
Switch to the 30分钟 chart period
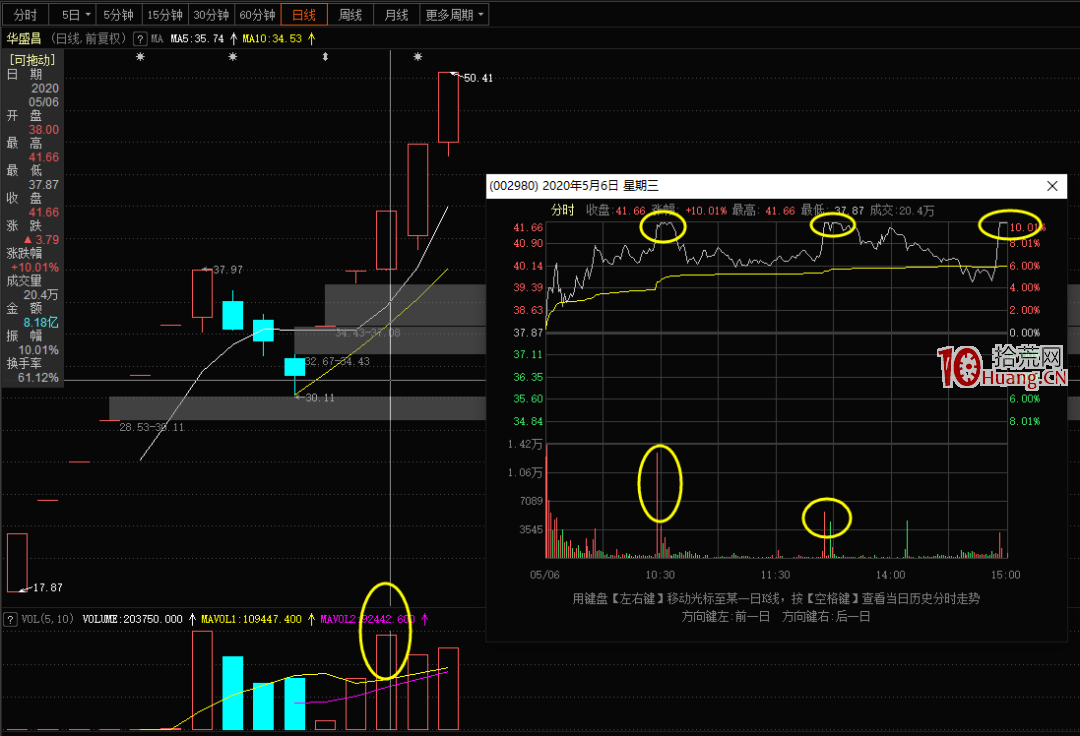pyautogui.click(x=211, y=14)
